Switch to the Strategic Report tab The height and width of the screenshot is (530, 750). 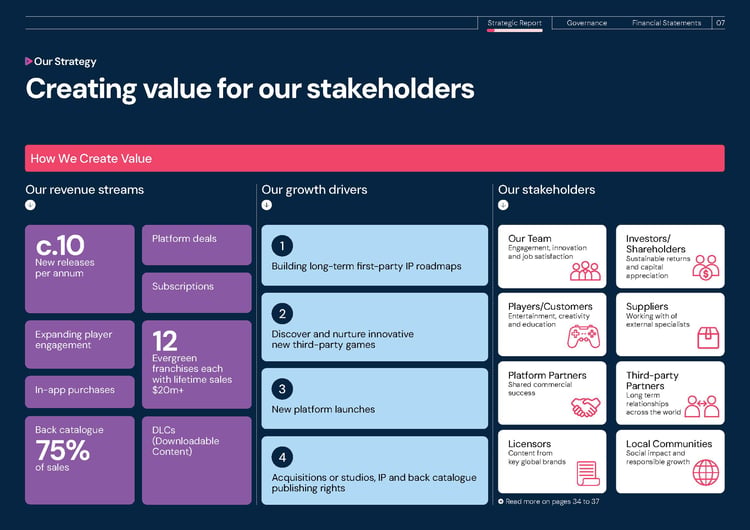pos(515,23)
